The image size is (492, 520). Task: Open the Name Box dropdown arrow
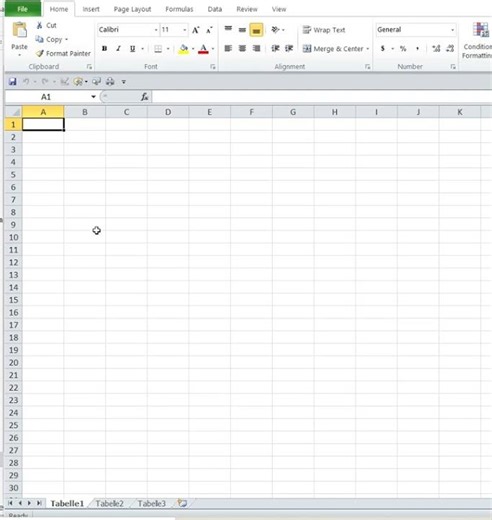[x=93, y=97]
